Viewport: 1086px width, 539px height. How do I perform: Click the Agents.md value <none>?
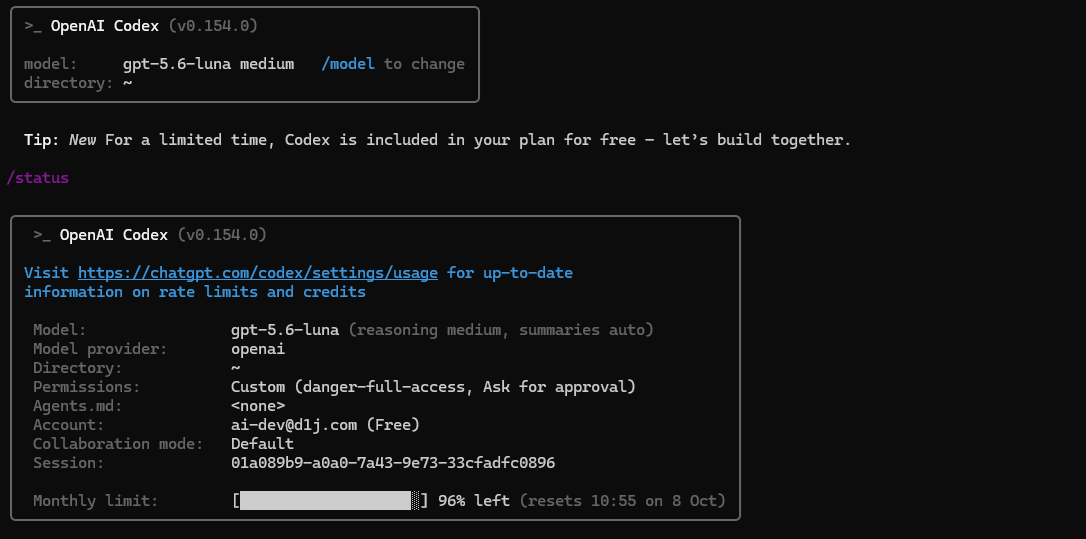(258, 406)
